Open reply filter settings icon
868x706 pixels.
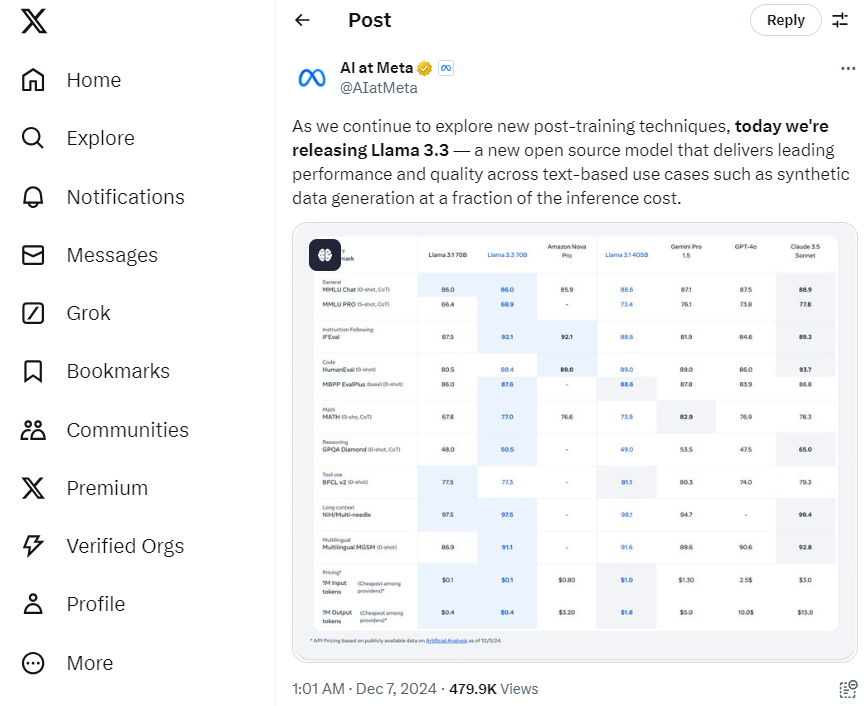click(840, 20)
